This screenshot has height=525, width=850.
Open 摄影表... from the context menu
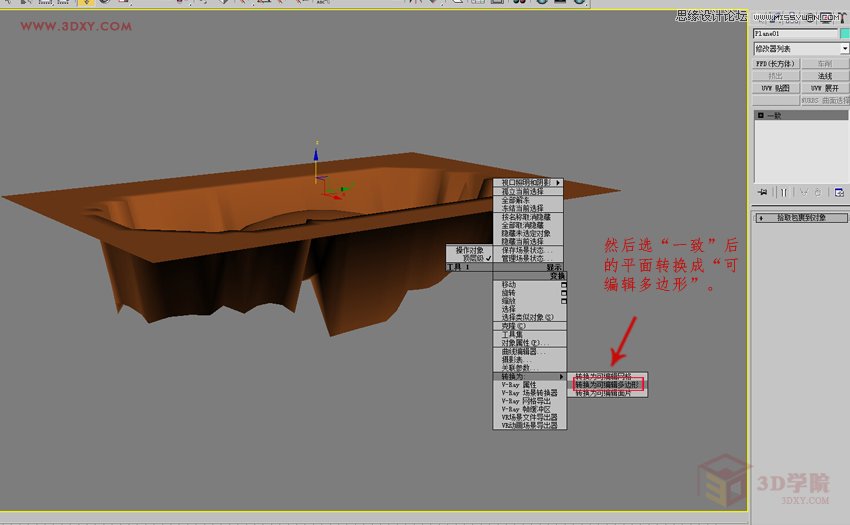tap(530, 360)
